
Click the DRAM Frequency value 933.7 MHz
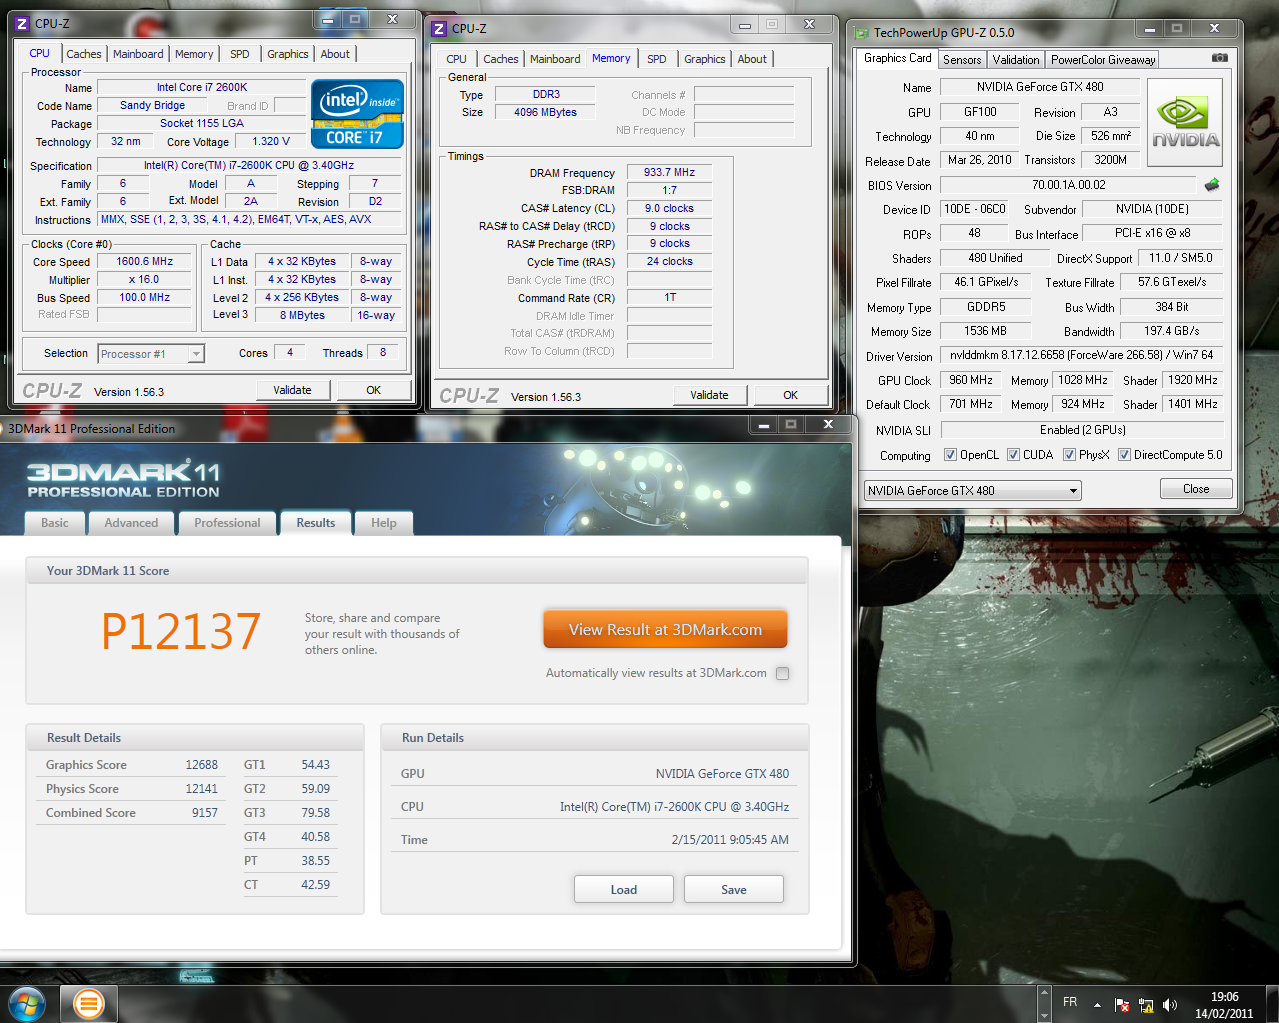pos(669,173)
